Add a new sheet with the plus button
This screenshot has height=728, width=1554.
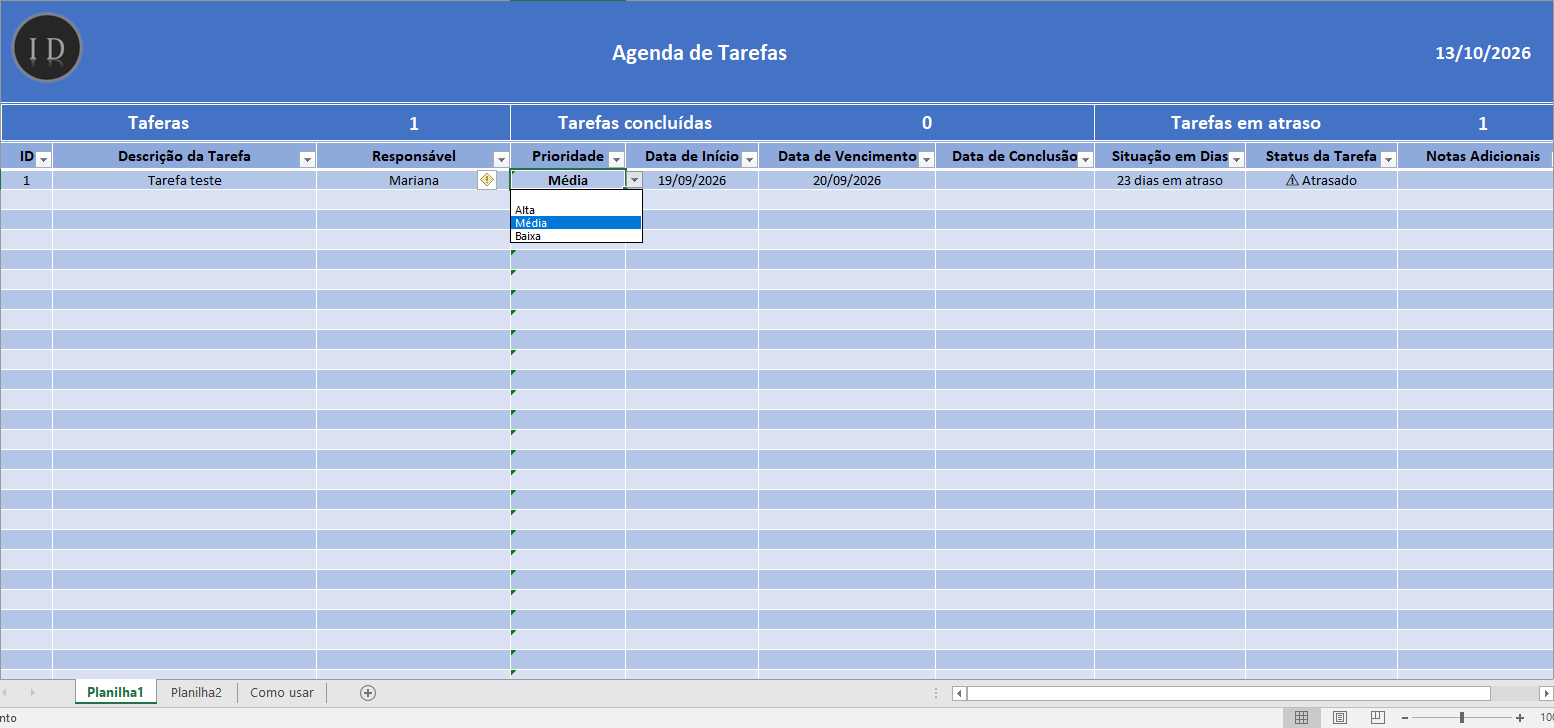[x=368, y=693]
